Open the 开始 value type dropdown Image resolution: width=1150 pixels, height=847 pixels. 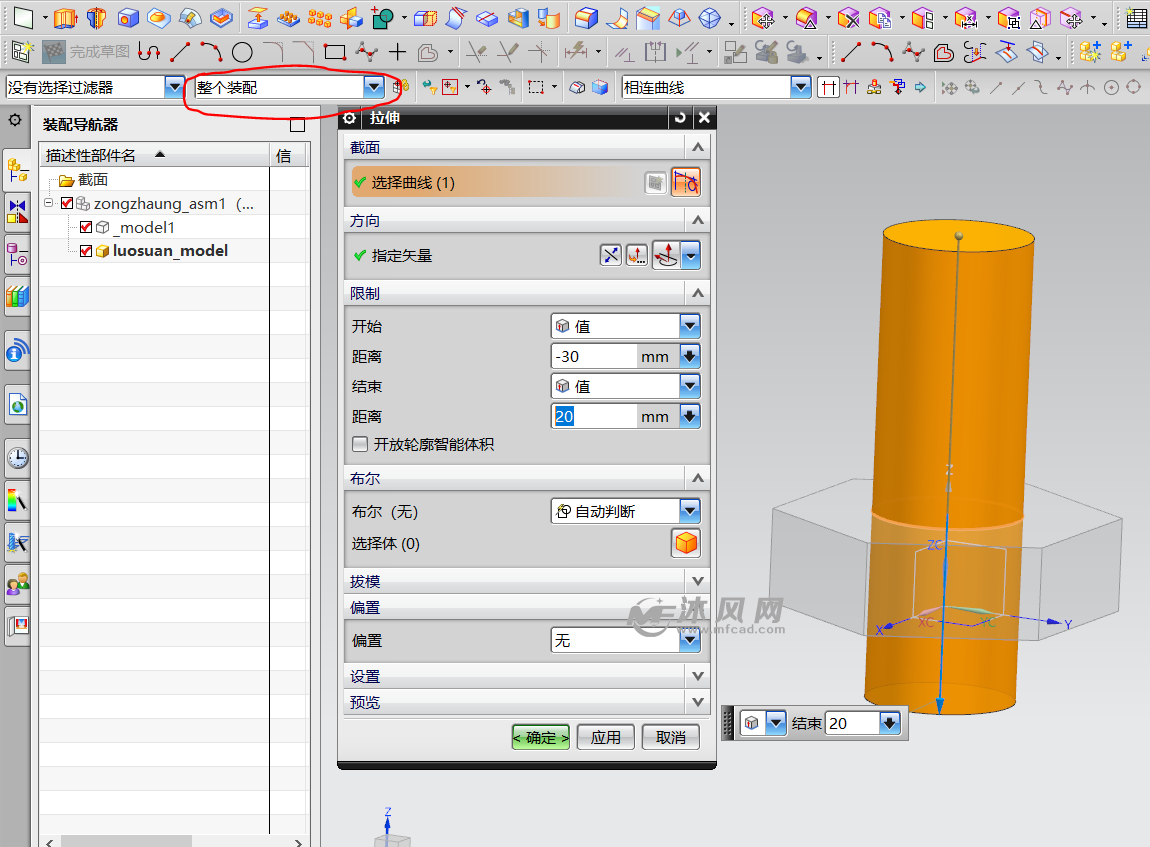pos(689,326)
